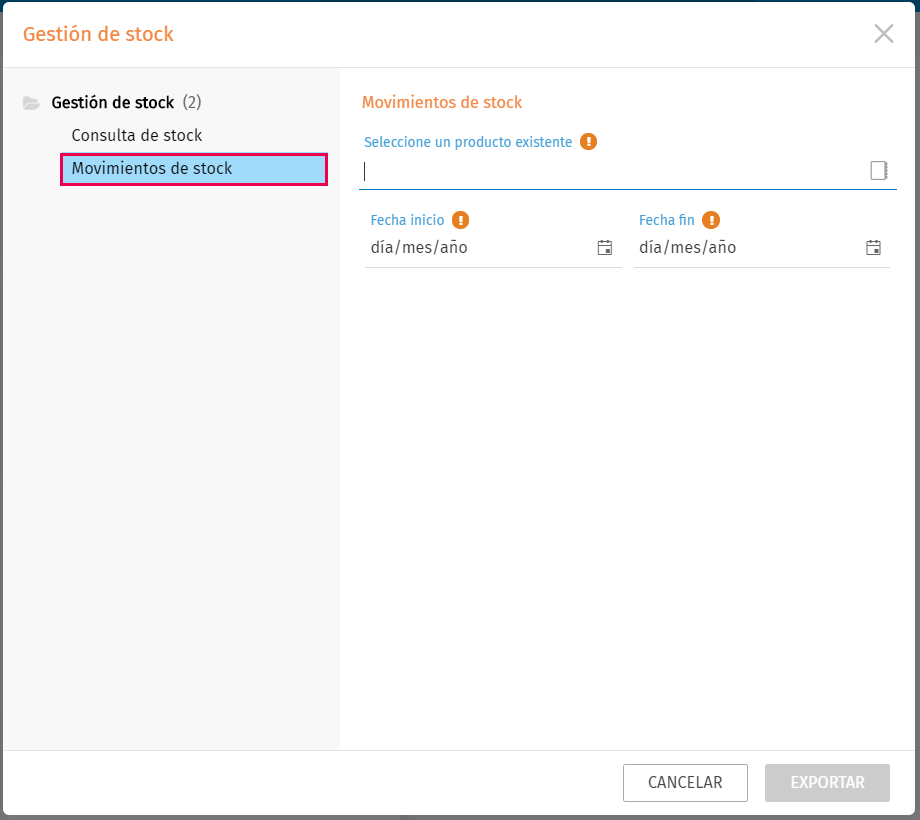
Task: Click the CANCELAR button
Action: [x=685, y=782]
